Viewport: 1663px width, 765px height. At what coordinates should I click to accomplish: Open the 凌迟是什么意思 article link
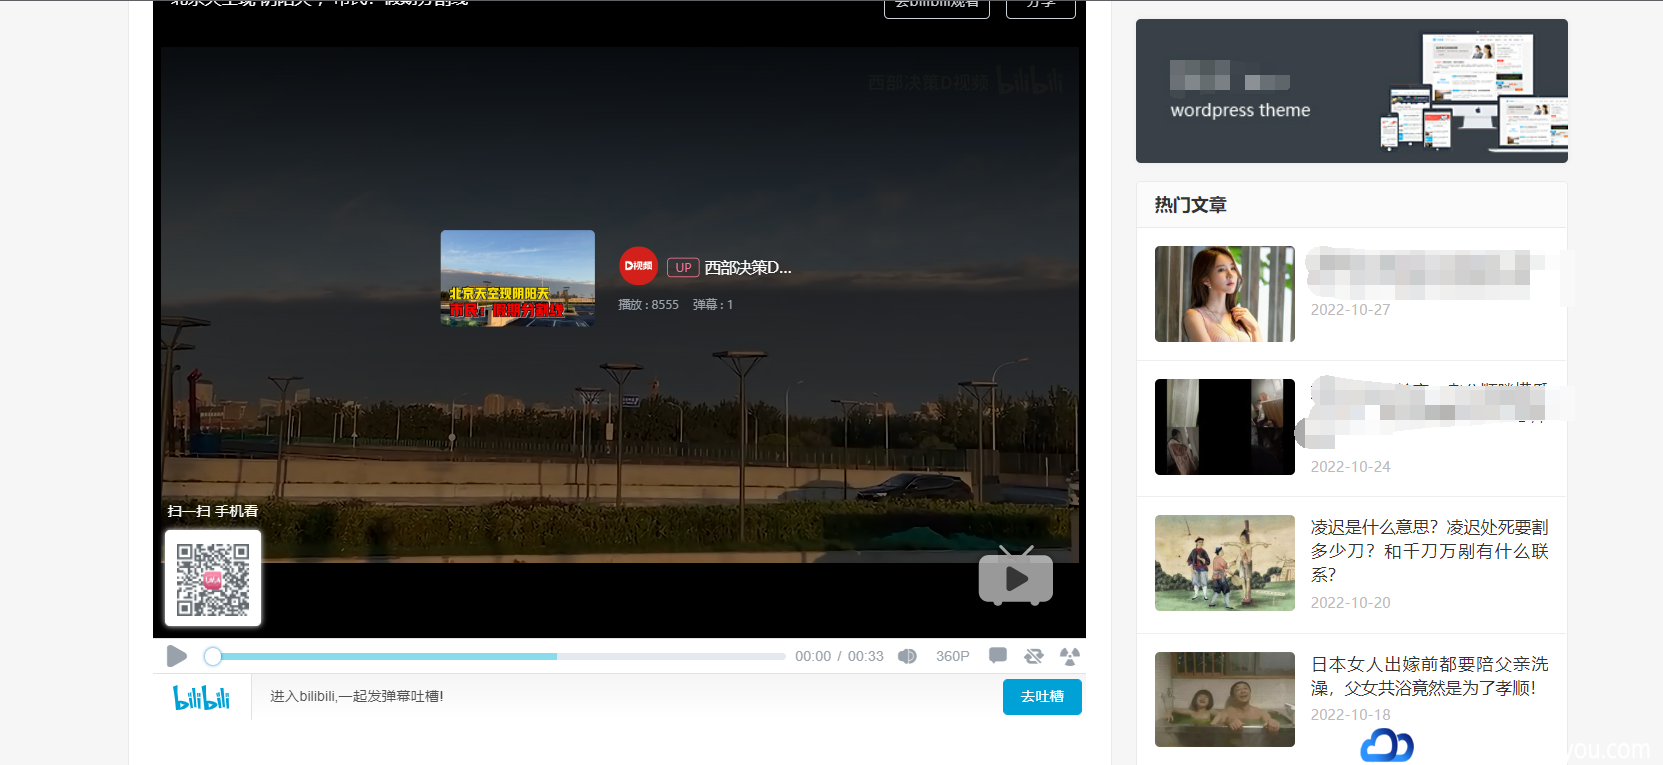pyautogui.click(x=1428, y=550)
